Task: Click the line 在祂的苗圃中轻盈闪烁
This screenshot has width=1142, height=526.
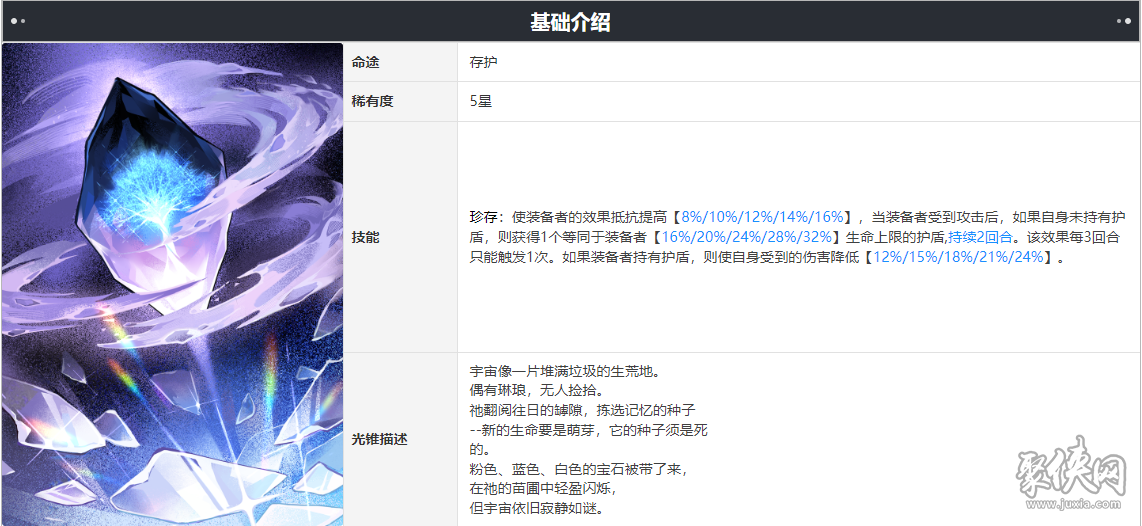Action: [543, 489]
